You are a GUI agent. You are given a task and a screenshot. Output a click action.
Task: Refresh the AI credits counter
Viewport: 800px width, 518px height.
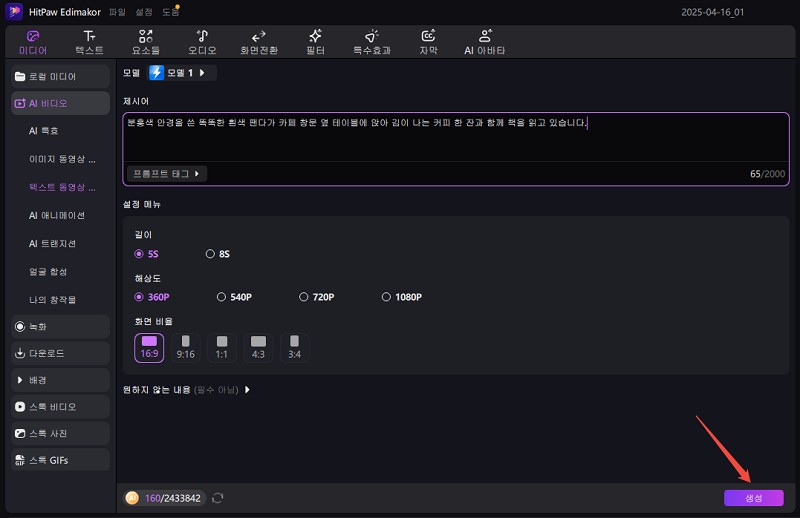218,498
